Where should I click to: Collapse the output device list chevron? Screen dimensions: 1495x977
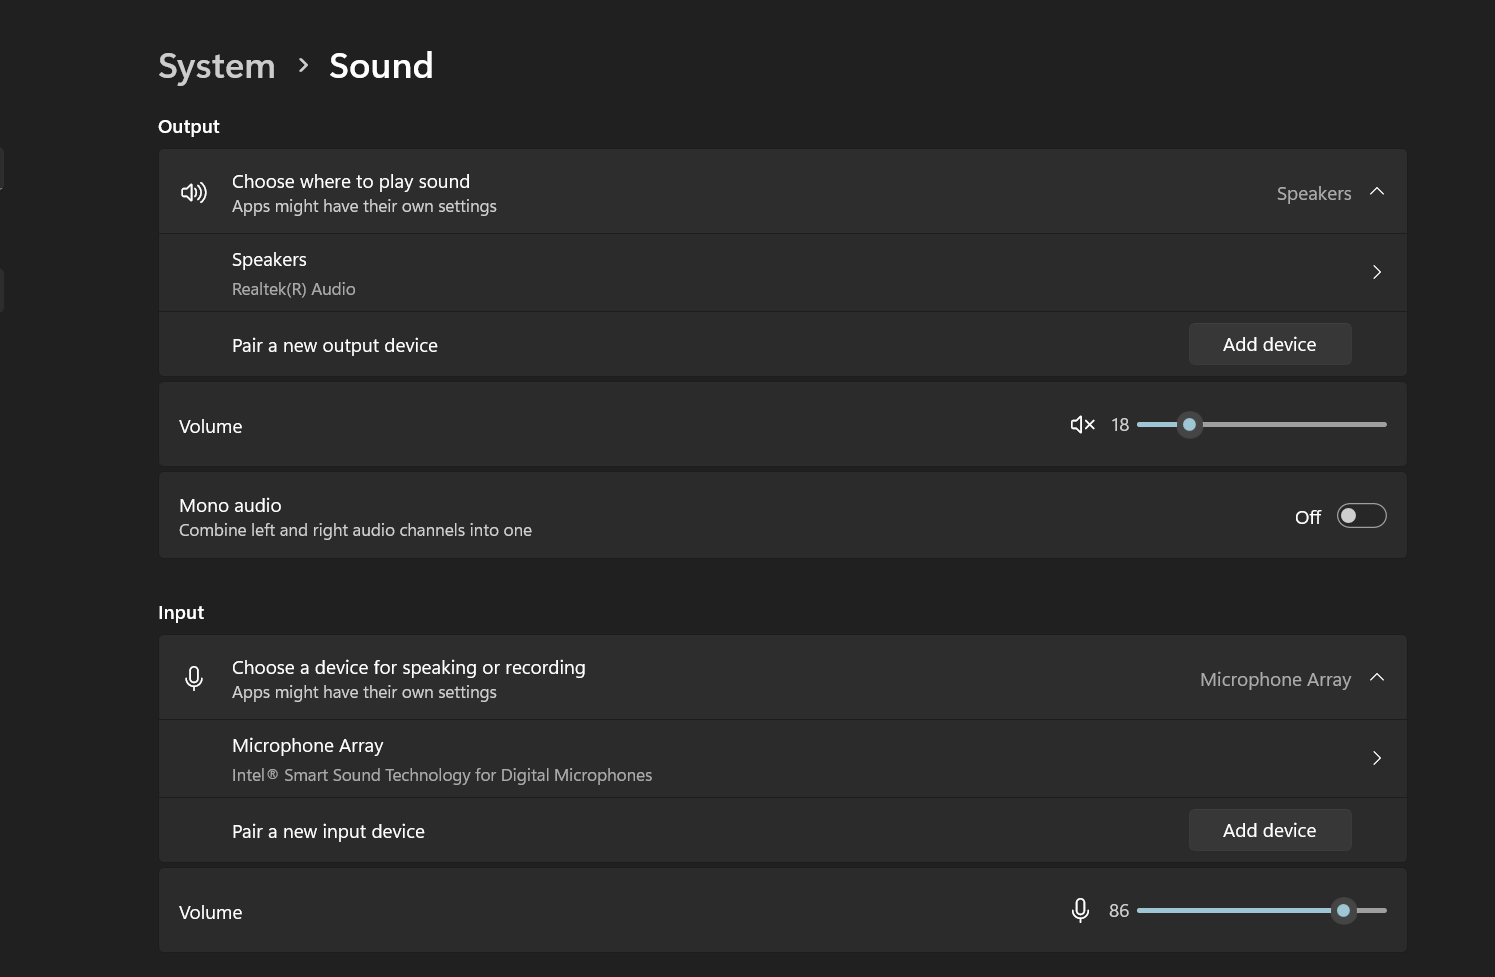coord(1377,192)
